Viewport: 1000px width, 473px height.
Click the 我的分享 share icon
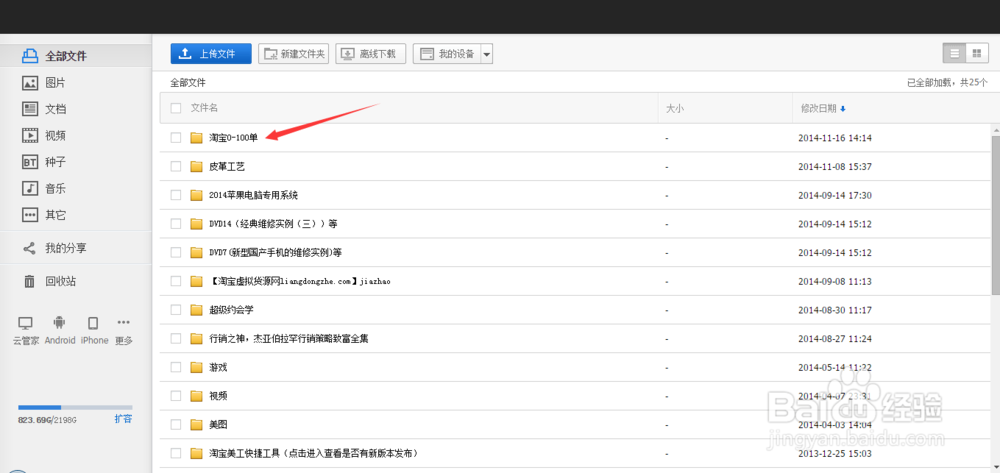click(x=29, y=248)
